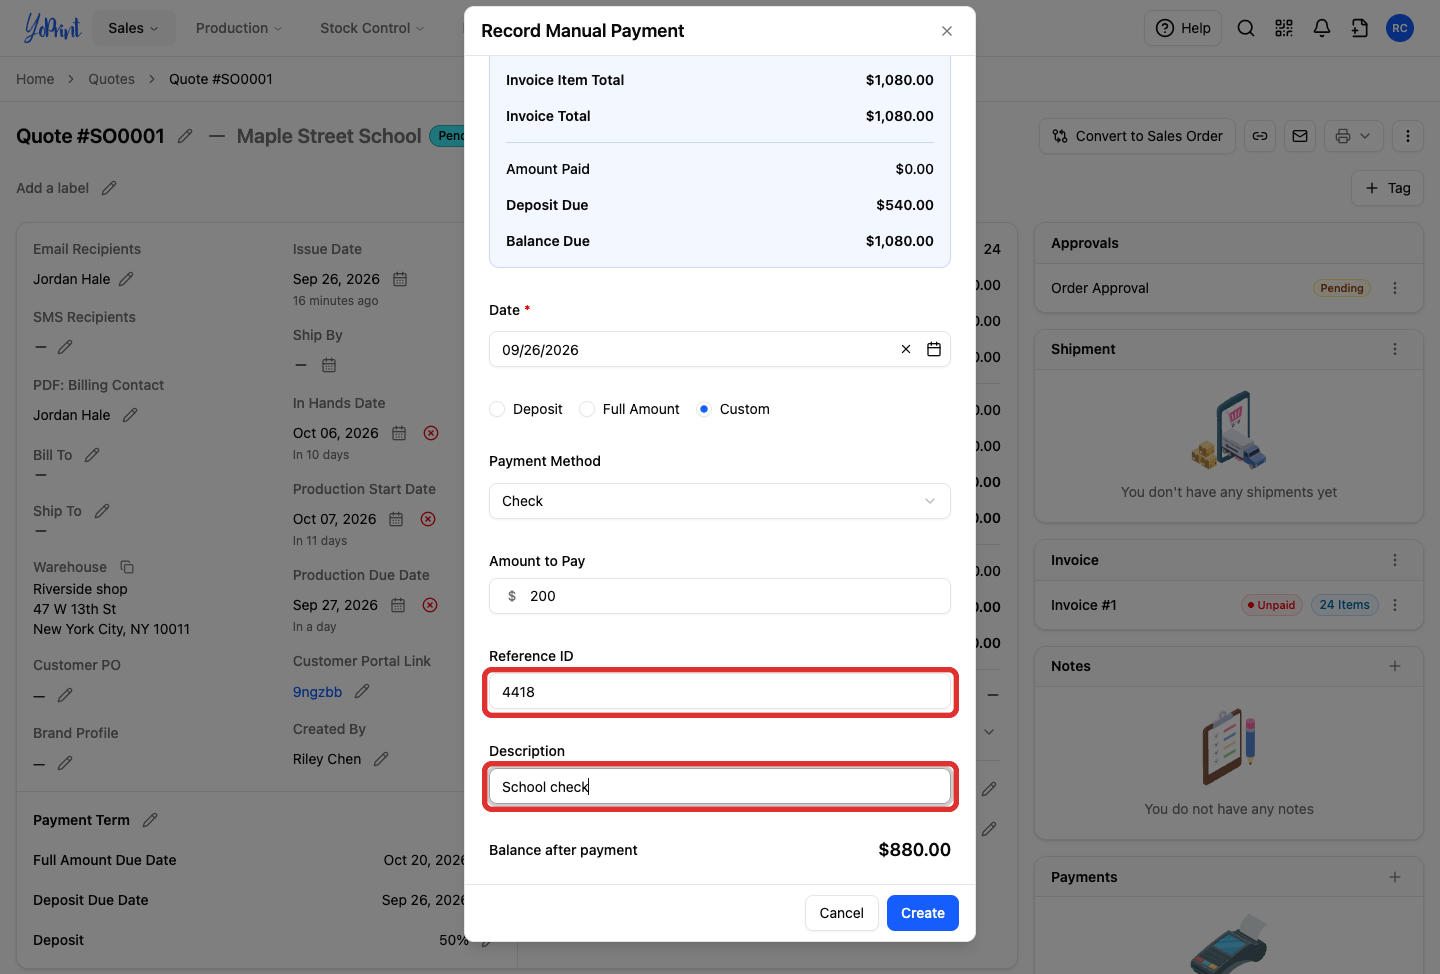This screenshot has height=974, width=1440.
Task: Open the quote more-options kebab menu
Action: pyautogui.click(x=1408, y=136)
